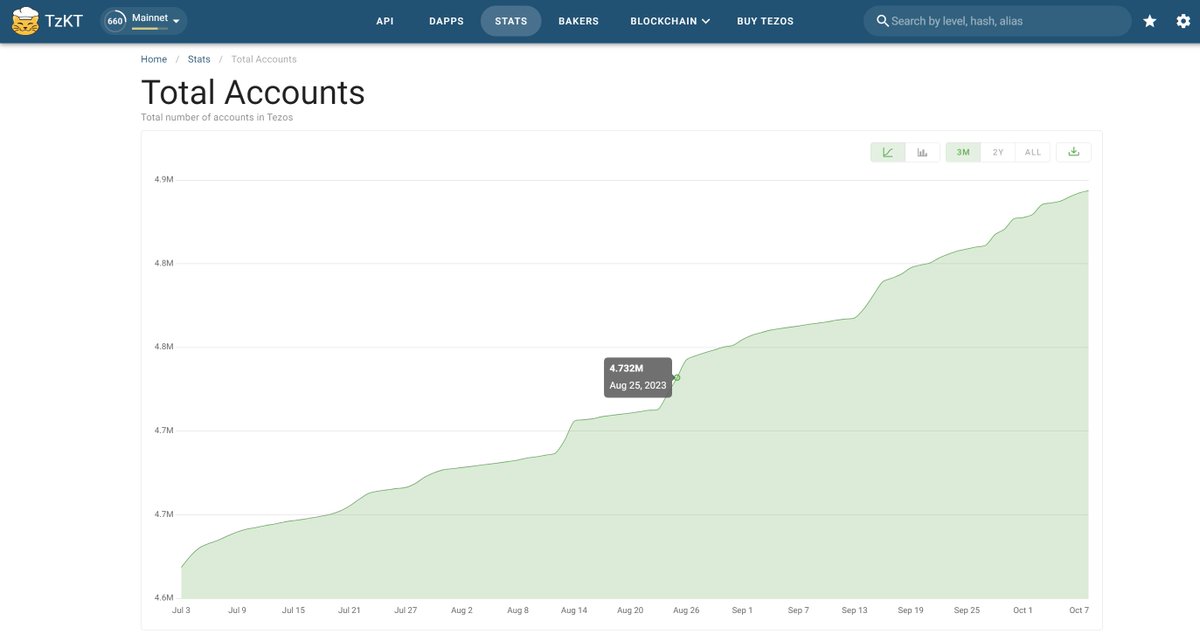Open the Mainnet network selector
Screen dimensions: 1200x641
pos(144,20)
